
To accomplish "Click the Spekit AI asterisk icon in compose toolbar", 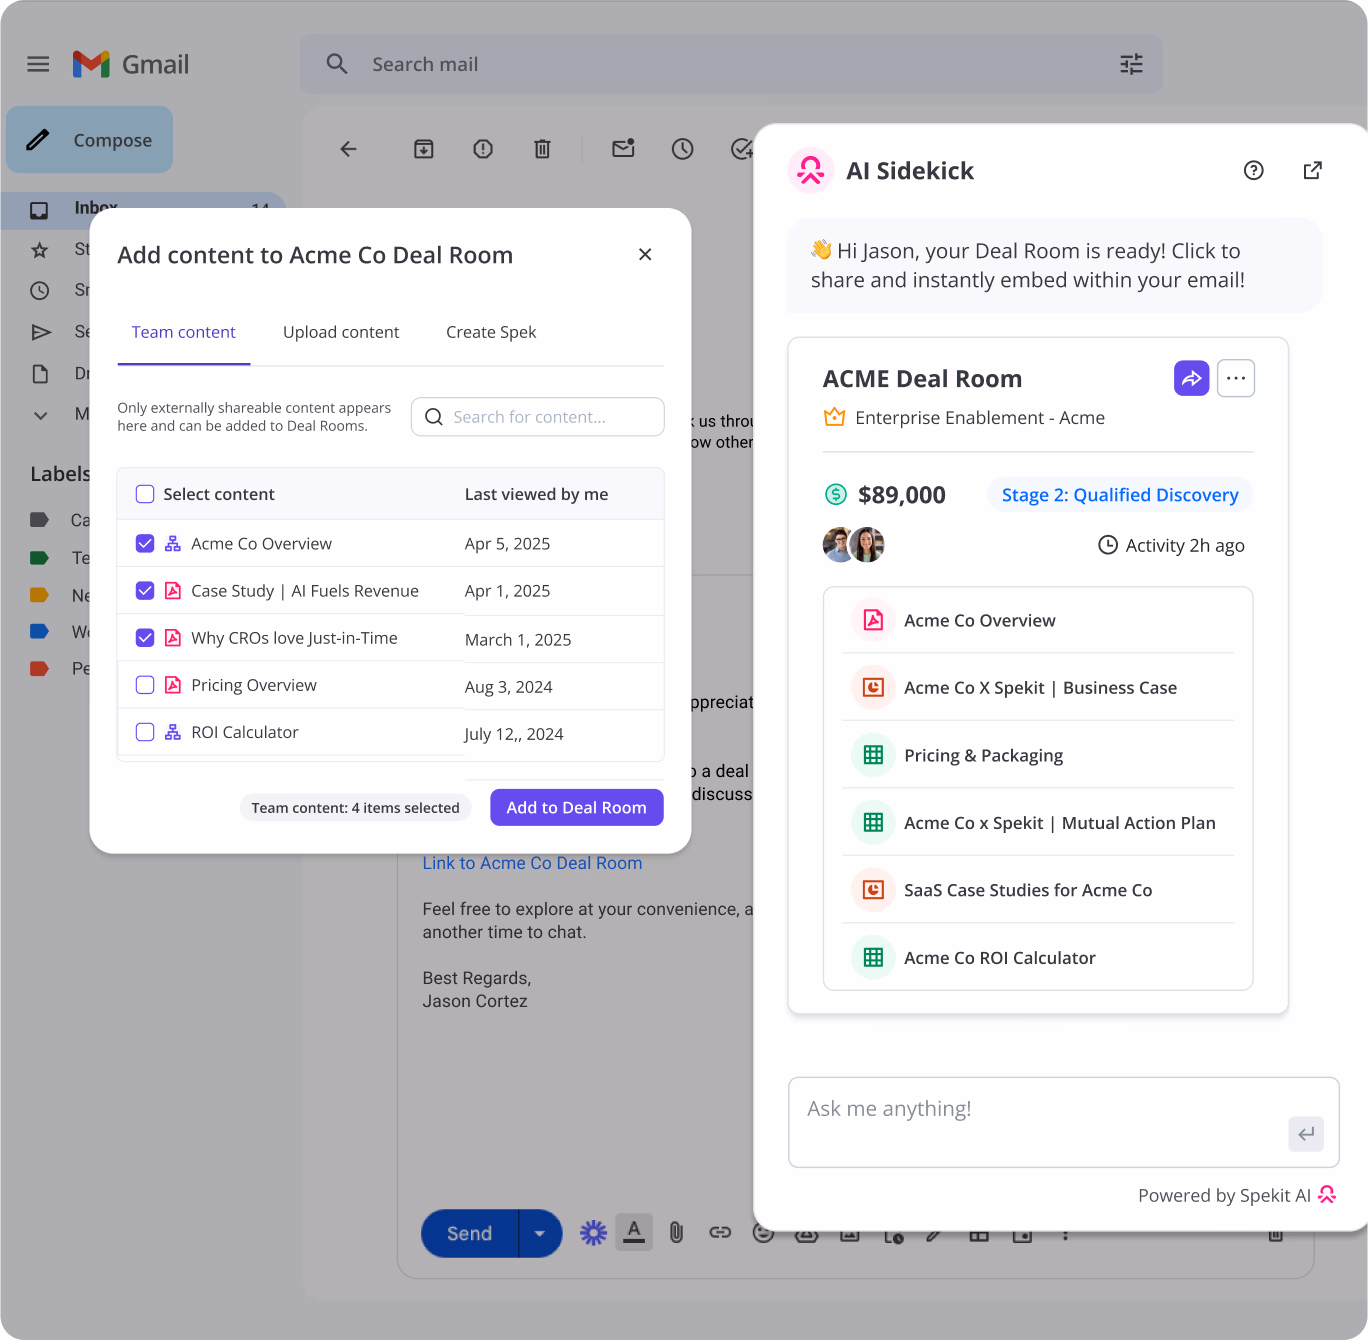I will tap(594, 1233).
